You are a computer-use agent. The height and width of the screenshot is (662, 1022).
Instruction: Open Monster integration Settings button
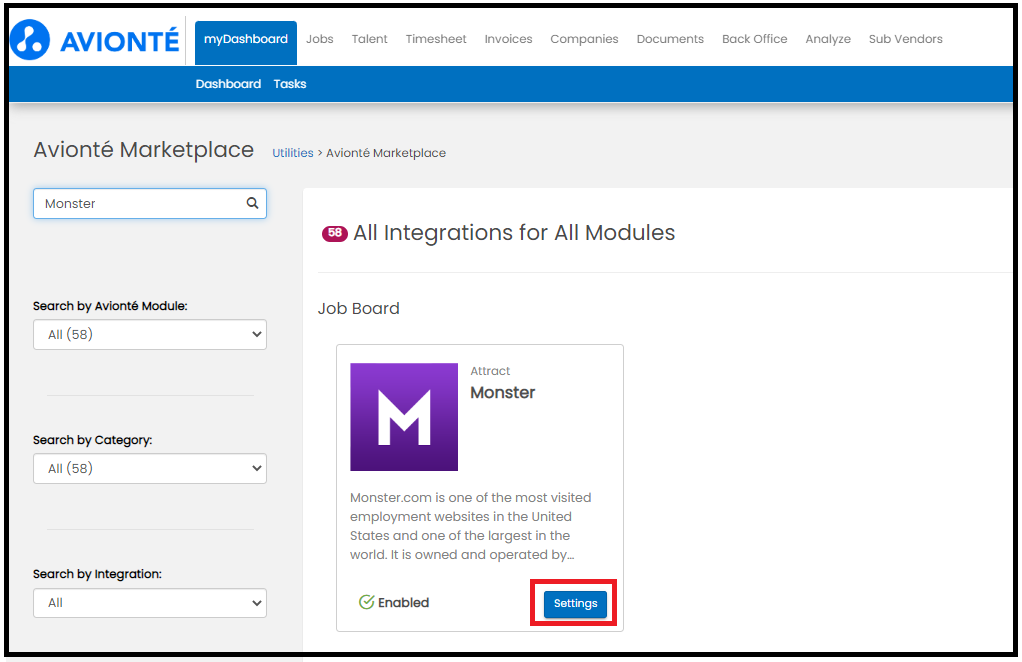pos(576,603)
